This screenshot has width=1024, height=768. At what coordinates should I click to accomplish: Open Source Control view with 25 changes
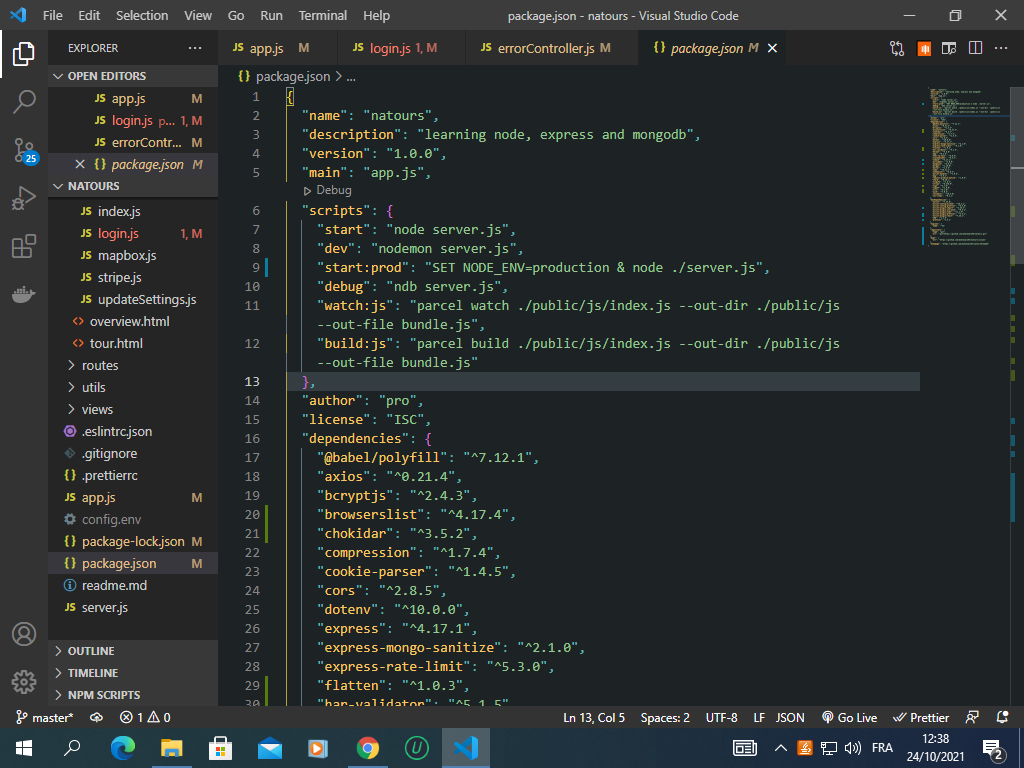pos(24,150)
